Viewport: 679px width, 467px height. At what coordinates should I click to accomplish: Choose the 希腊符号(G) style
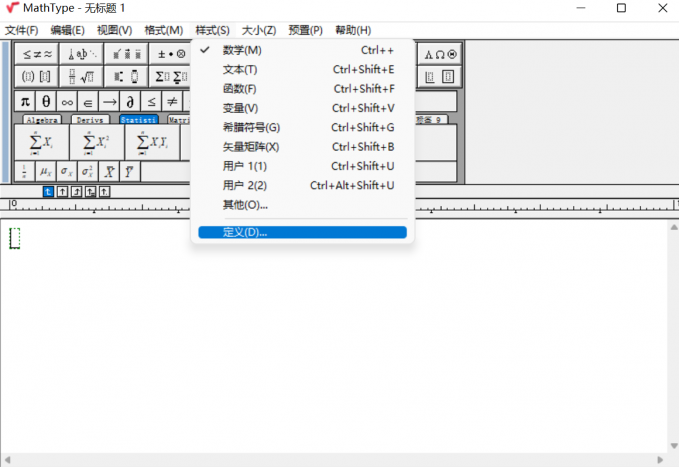pyautogui.click(x=302, y=127)
